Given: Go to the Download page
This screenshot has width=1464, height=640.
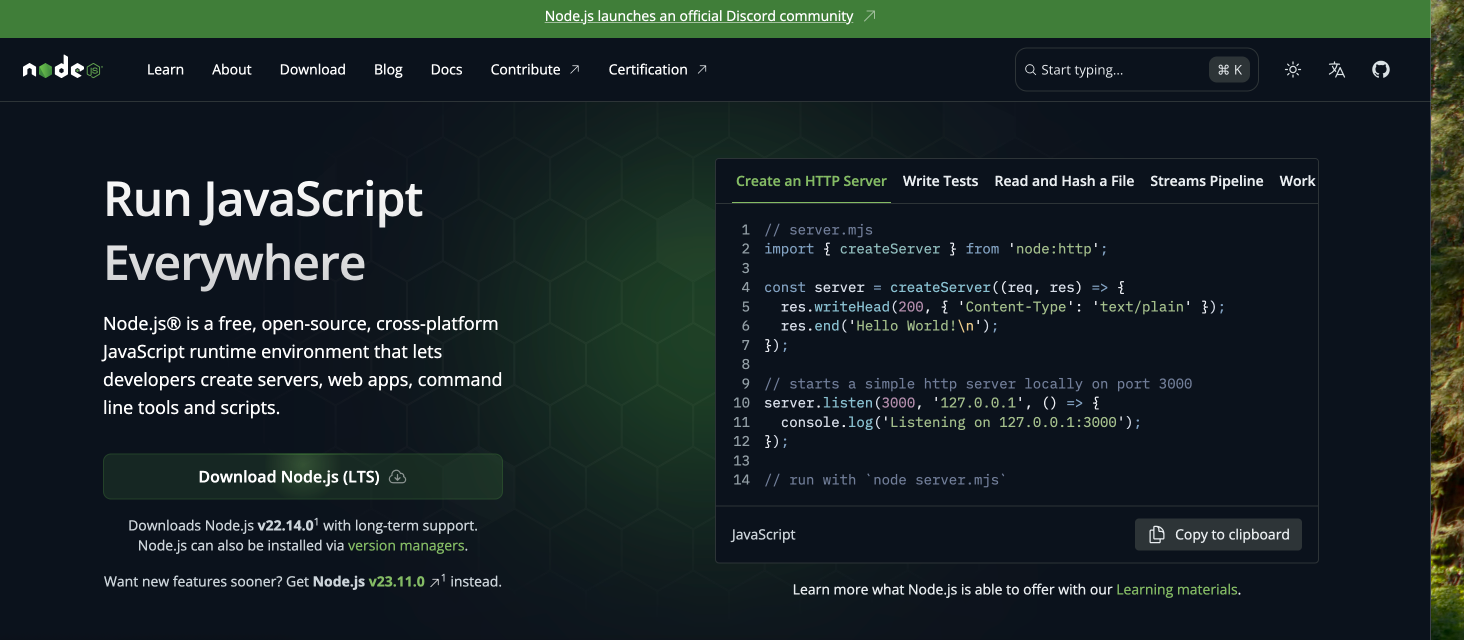Looking at the screenshot, I should point(313,70).
